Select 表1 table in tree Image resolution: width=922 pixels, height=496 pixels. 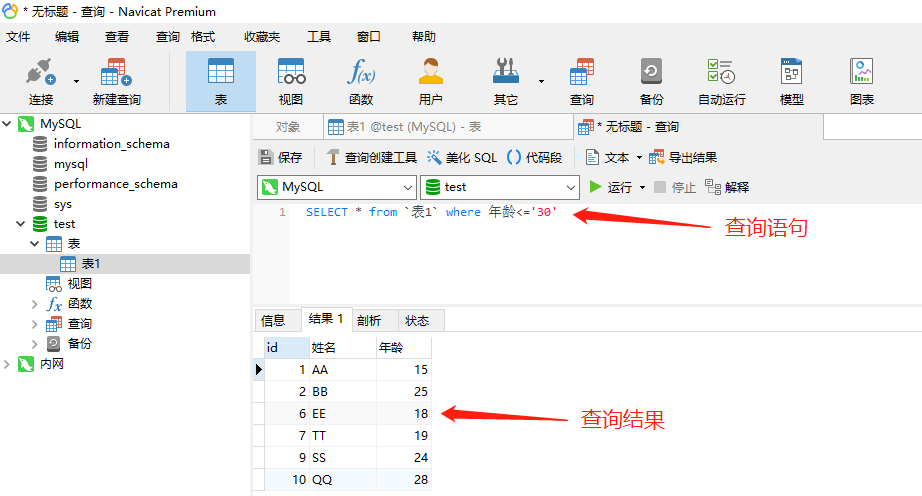pyautogui.click(x=91, y=264)
